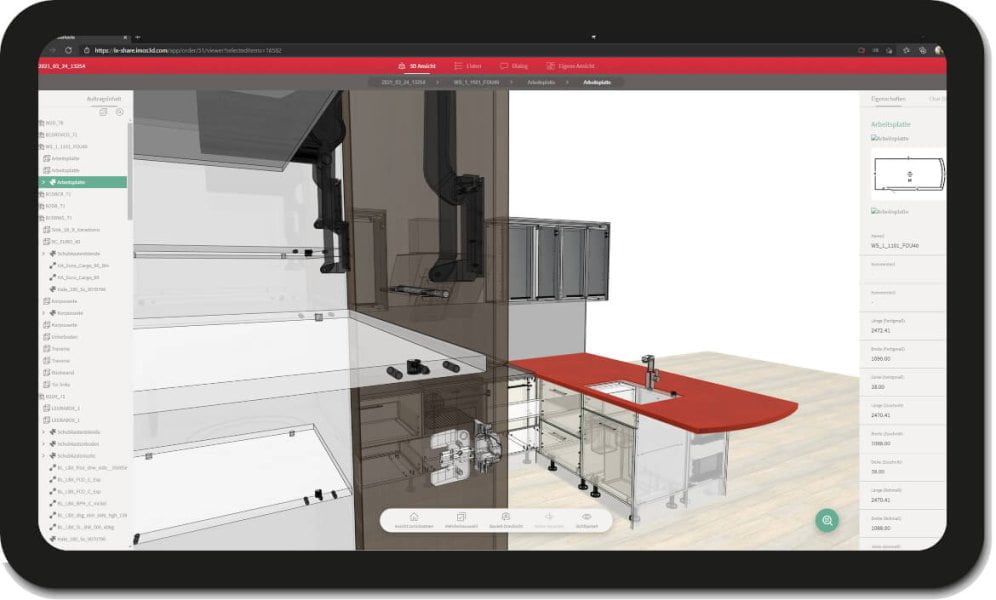
Task: Click the cabinet icon in bottom toolbar
Action: pyautogui.click(x=506, y=516)
